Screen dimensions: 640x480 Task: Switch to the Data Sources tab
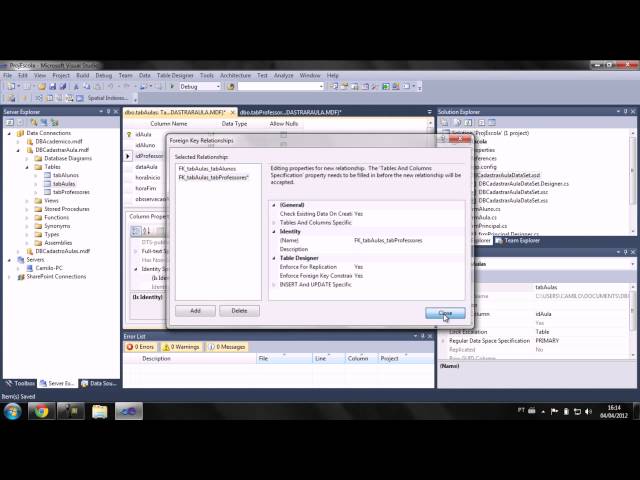pos(99,383)
